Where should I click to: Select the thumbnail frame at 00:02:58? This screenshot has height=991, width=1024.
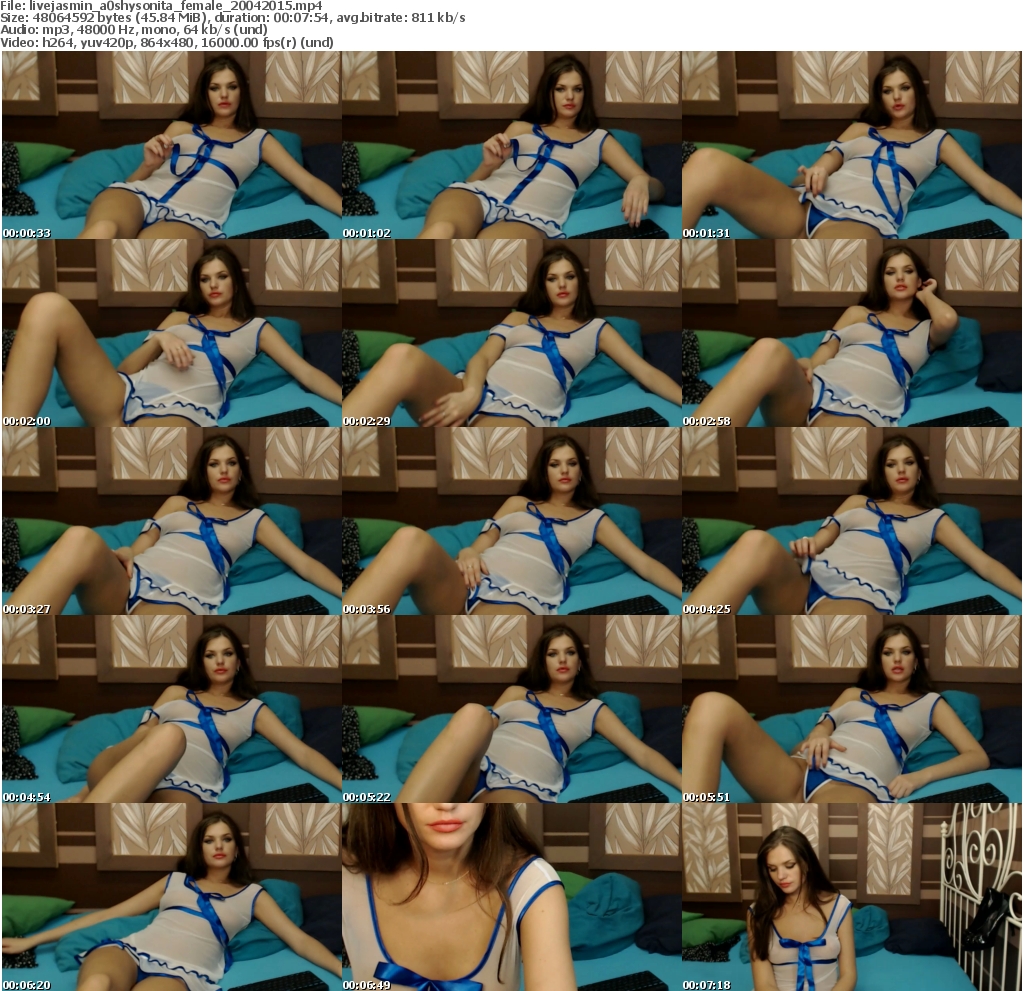click(x=852, y=333)
